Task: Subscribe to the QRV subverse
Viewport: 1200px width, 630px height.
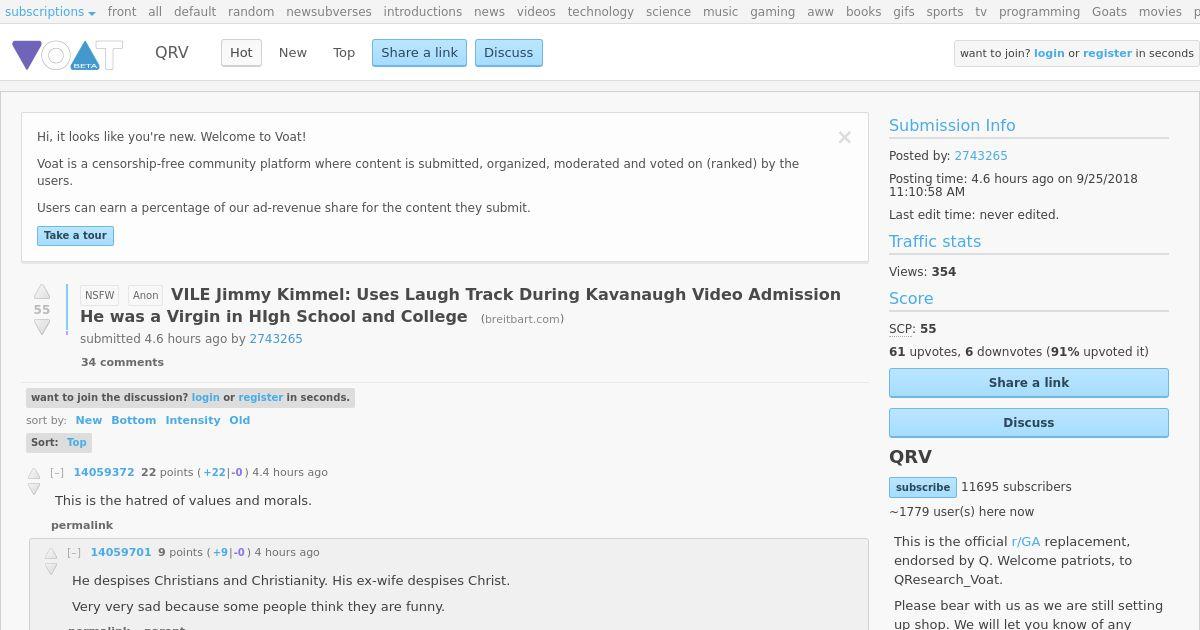Action: point(923,488)
